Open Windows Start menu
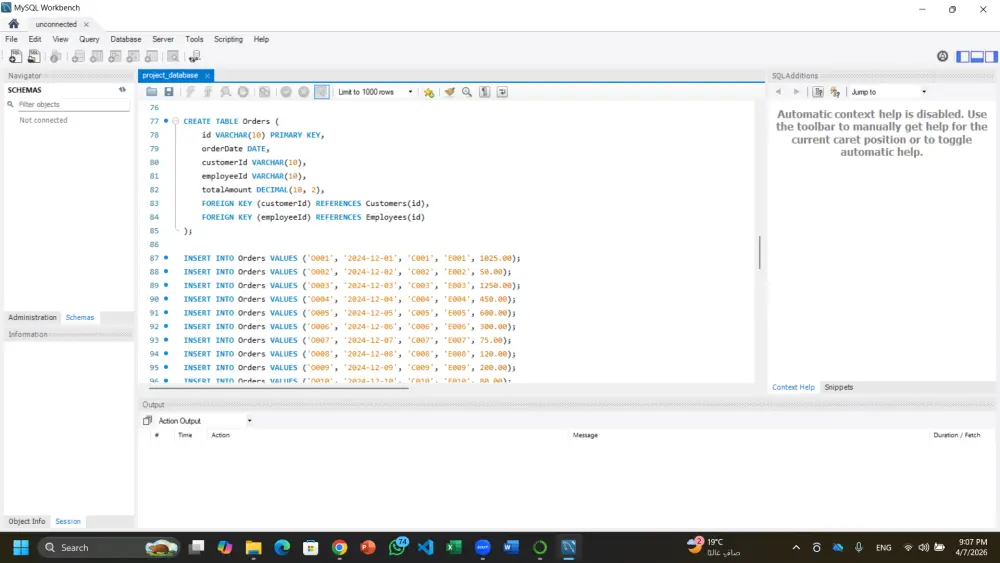 click(x=21, y=548)
